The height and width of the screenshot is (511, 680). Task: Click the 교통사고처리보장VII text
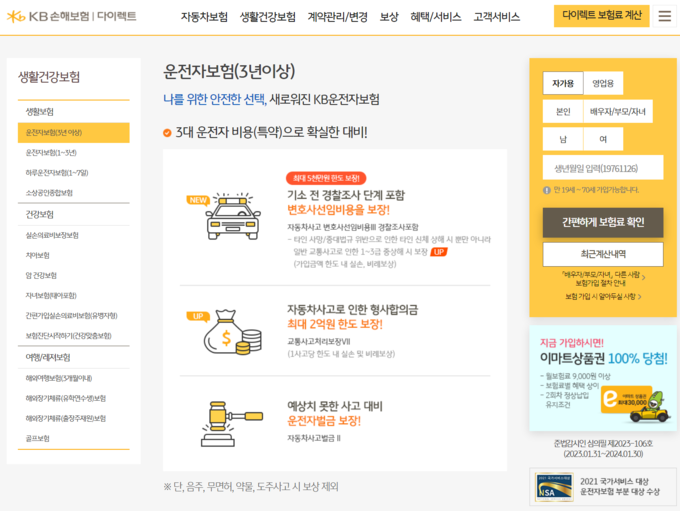[319, 341]
